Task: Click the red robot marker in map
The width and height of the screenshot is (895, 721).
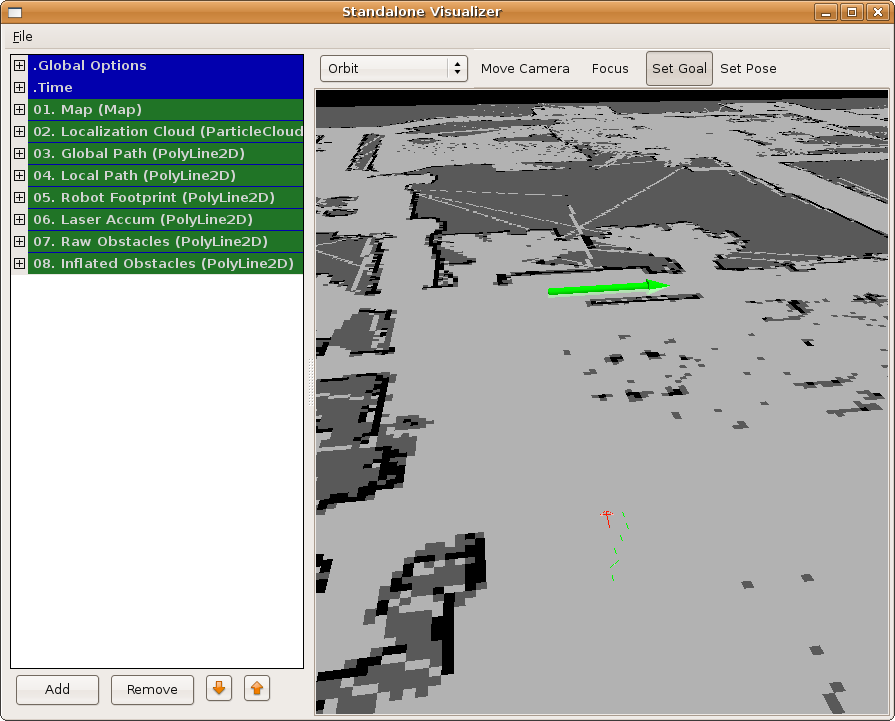Action: (606, 516)
